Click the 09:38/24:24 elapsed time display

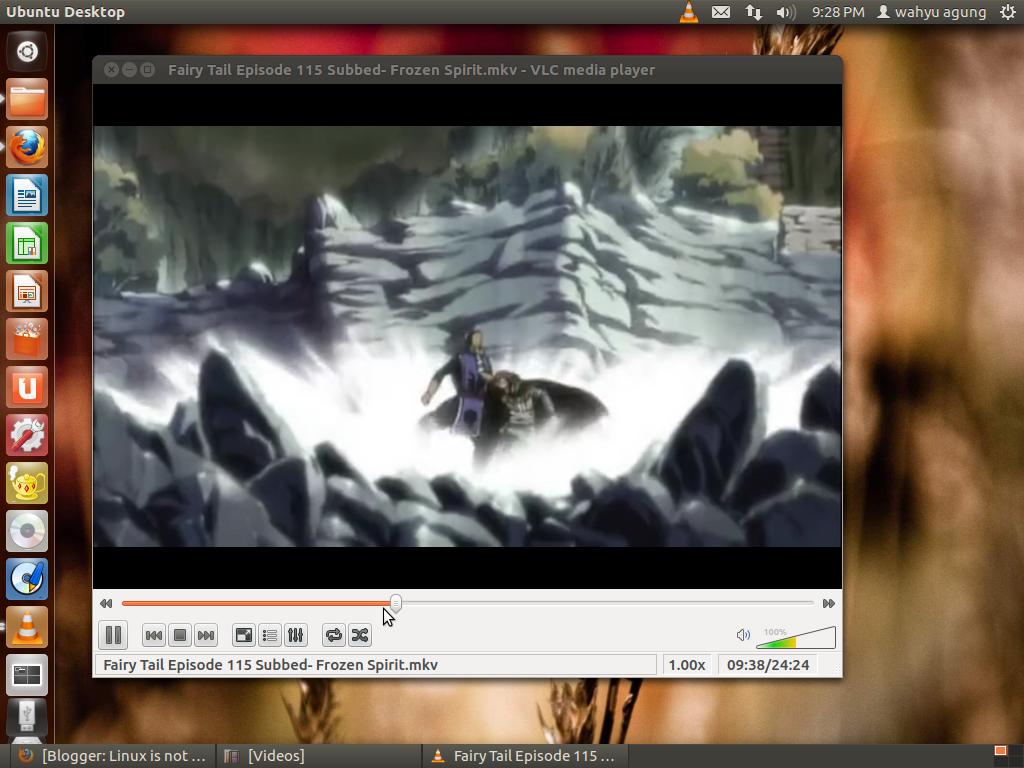(768, 665)
